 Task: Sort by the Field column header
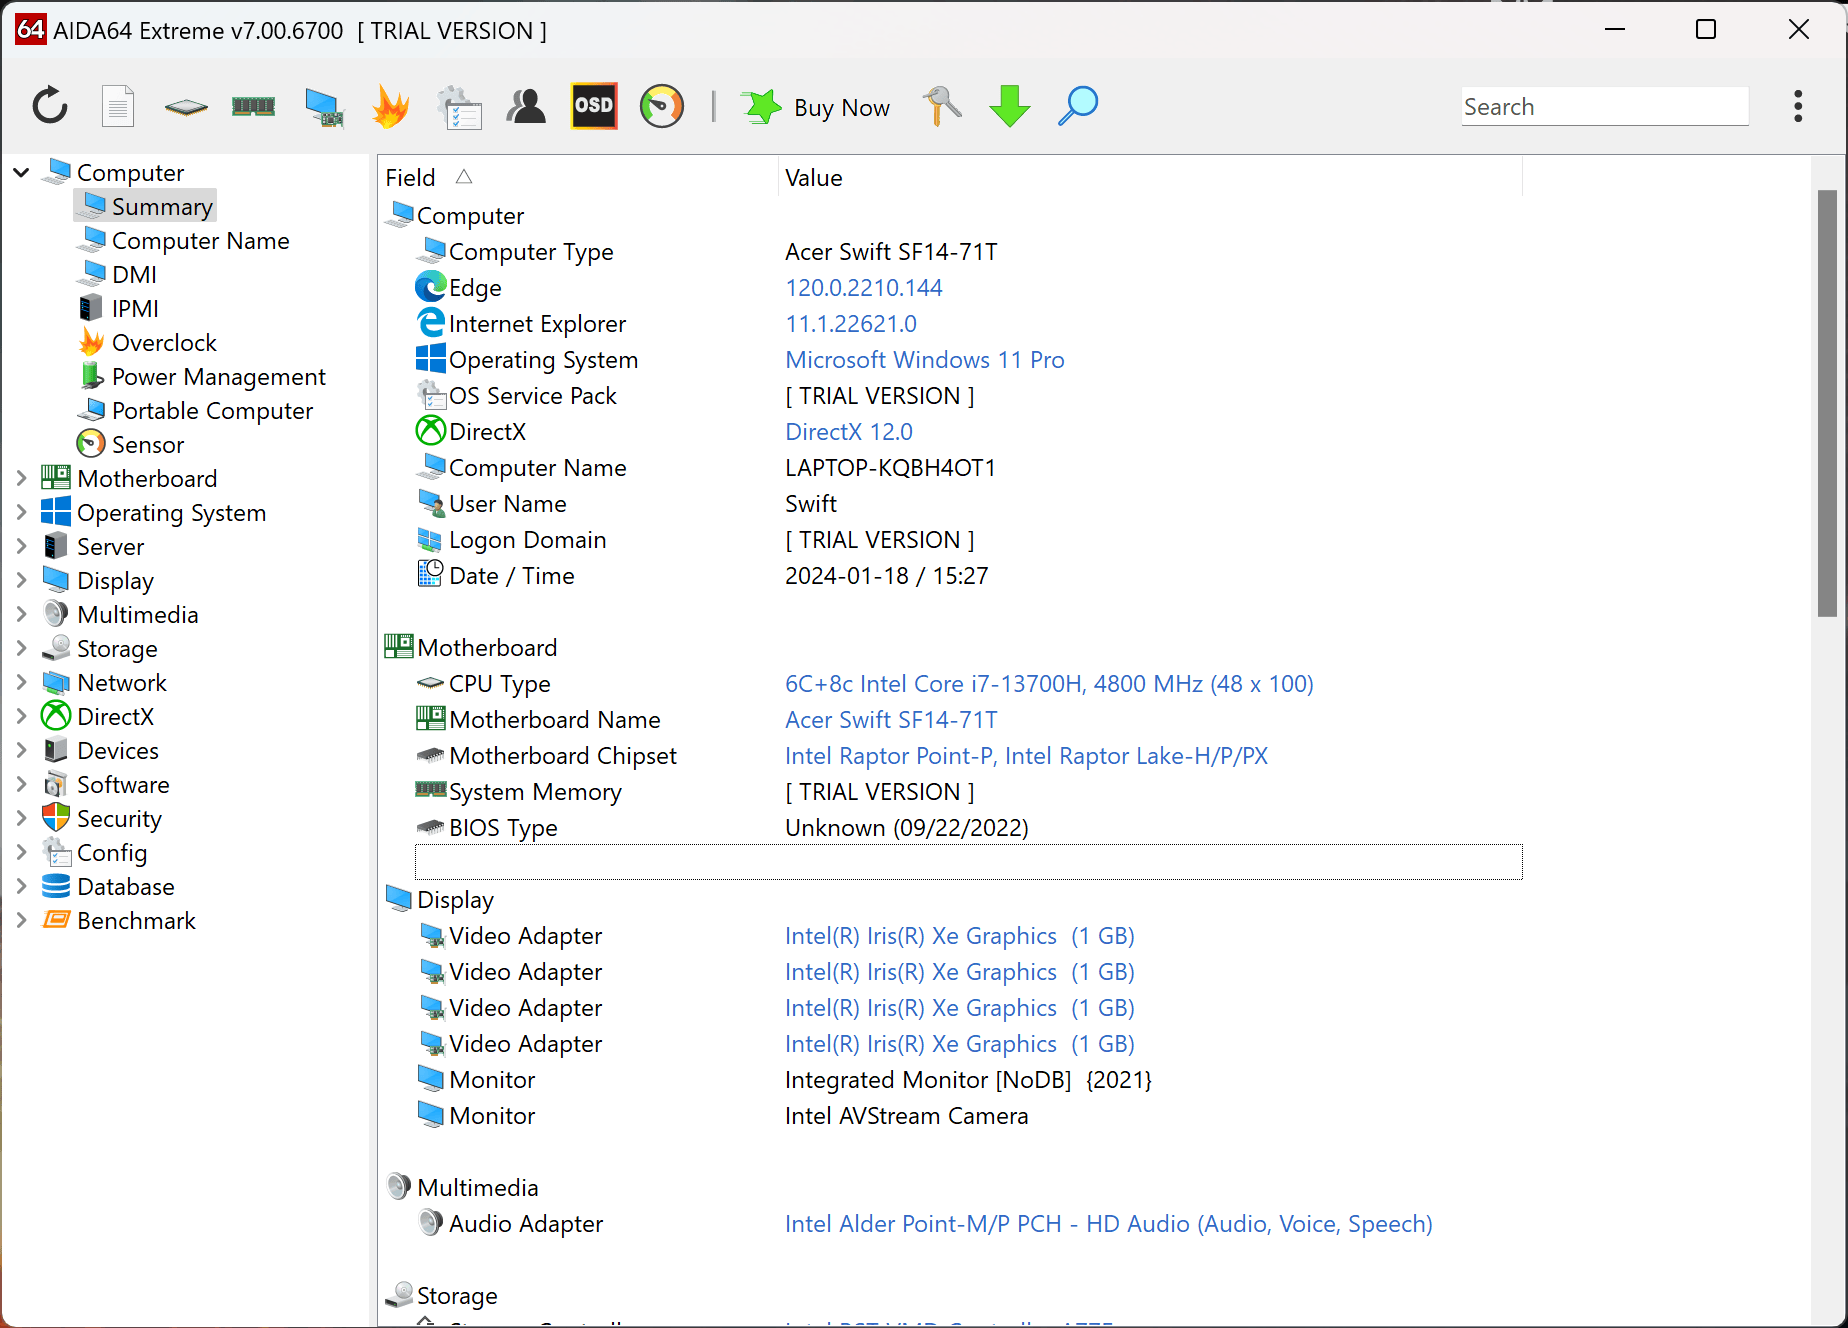pyautogui.click(x=578, y=177)
